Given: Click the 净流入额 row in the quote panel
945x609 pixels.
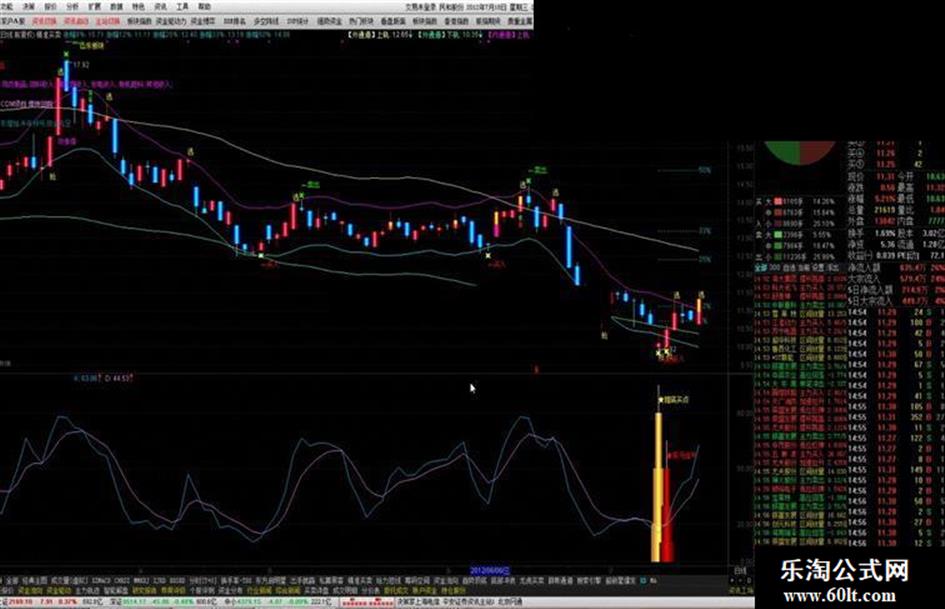Looking at the screenshot, I should click(896, 267).
